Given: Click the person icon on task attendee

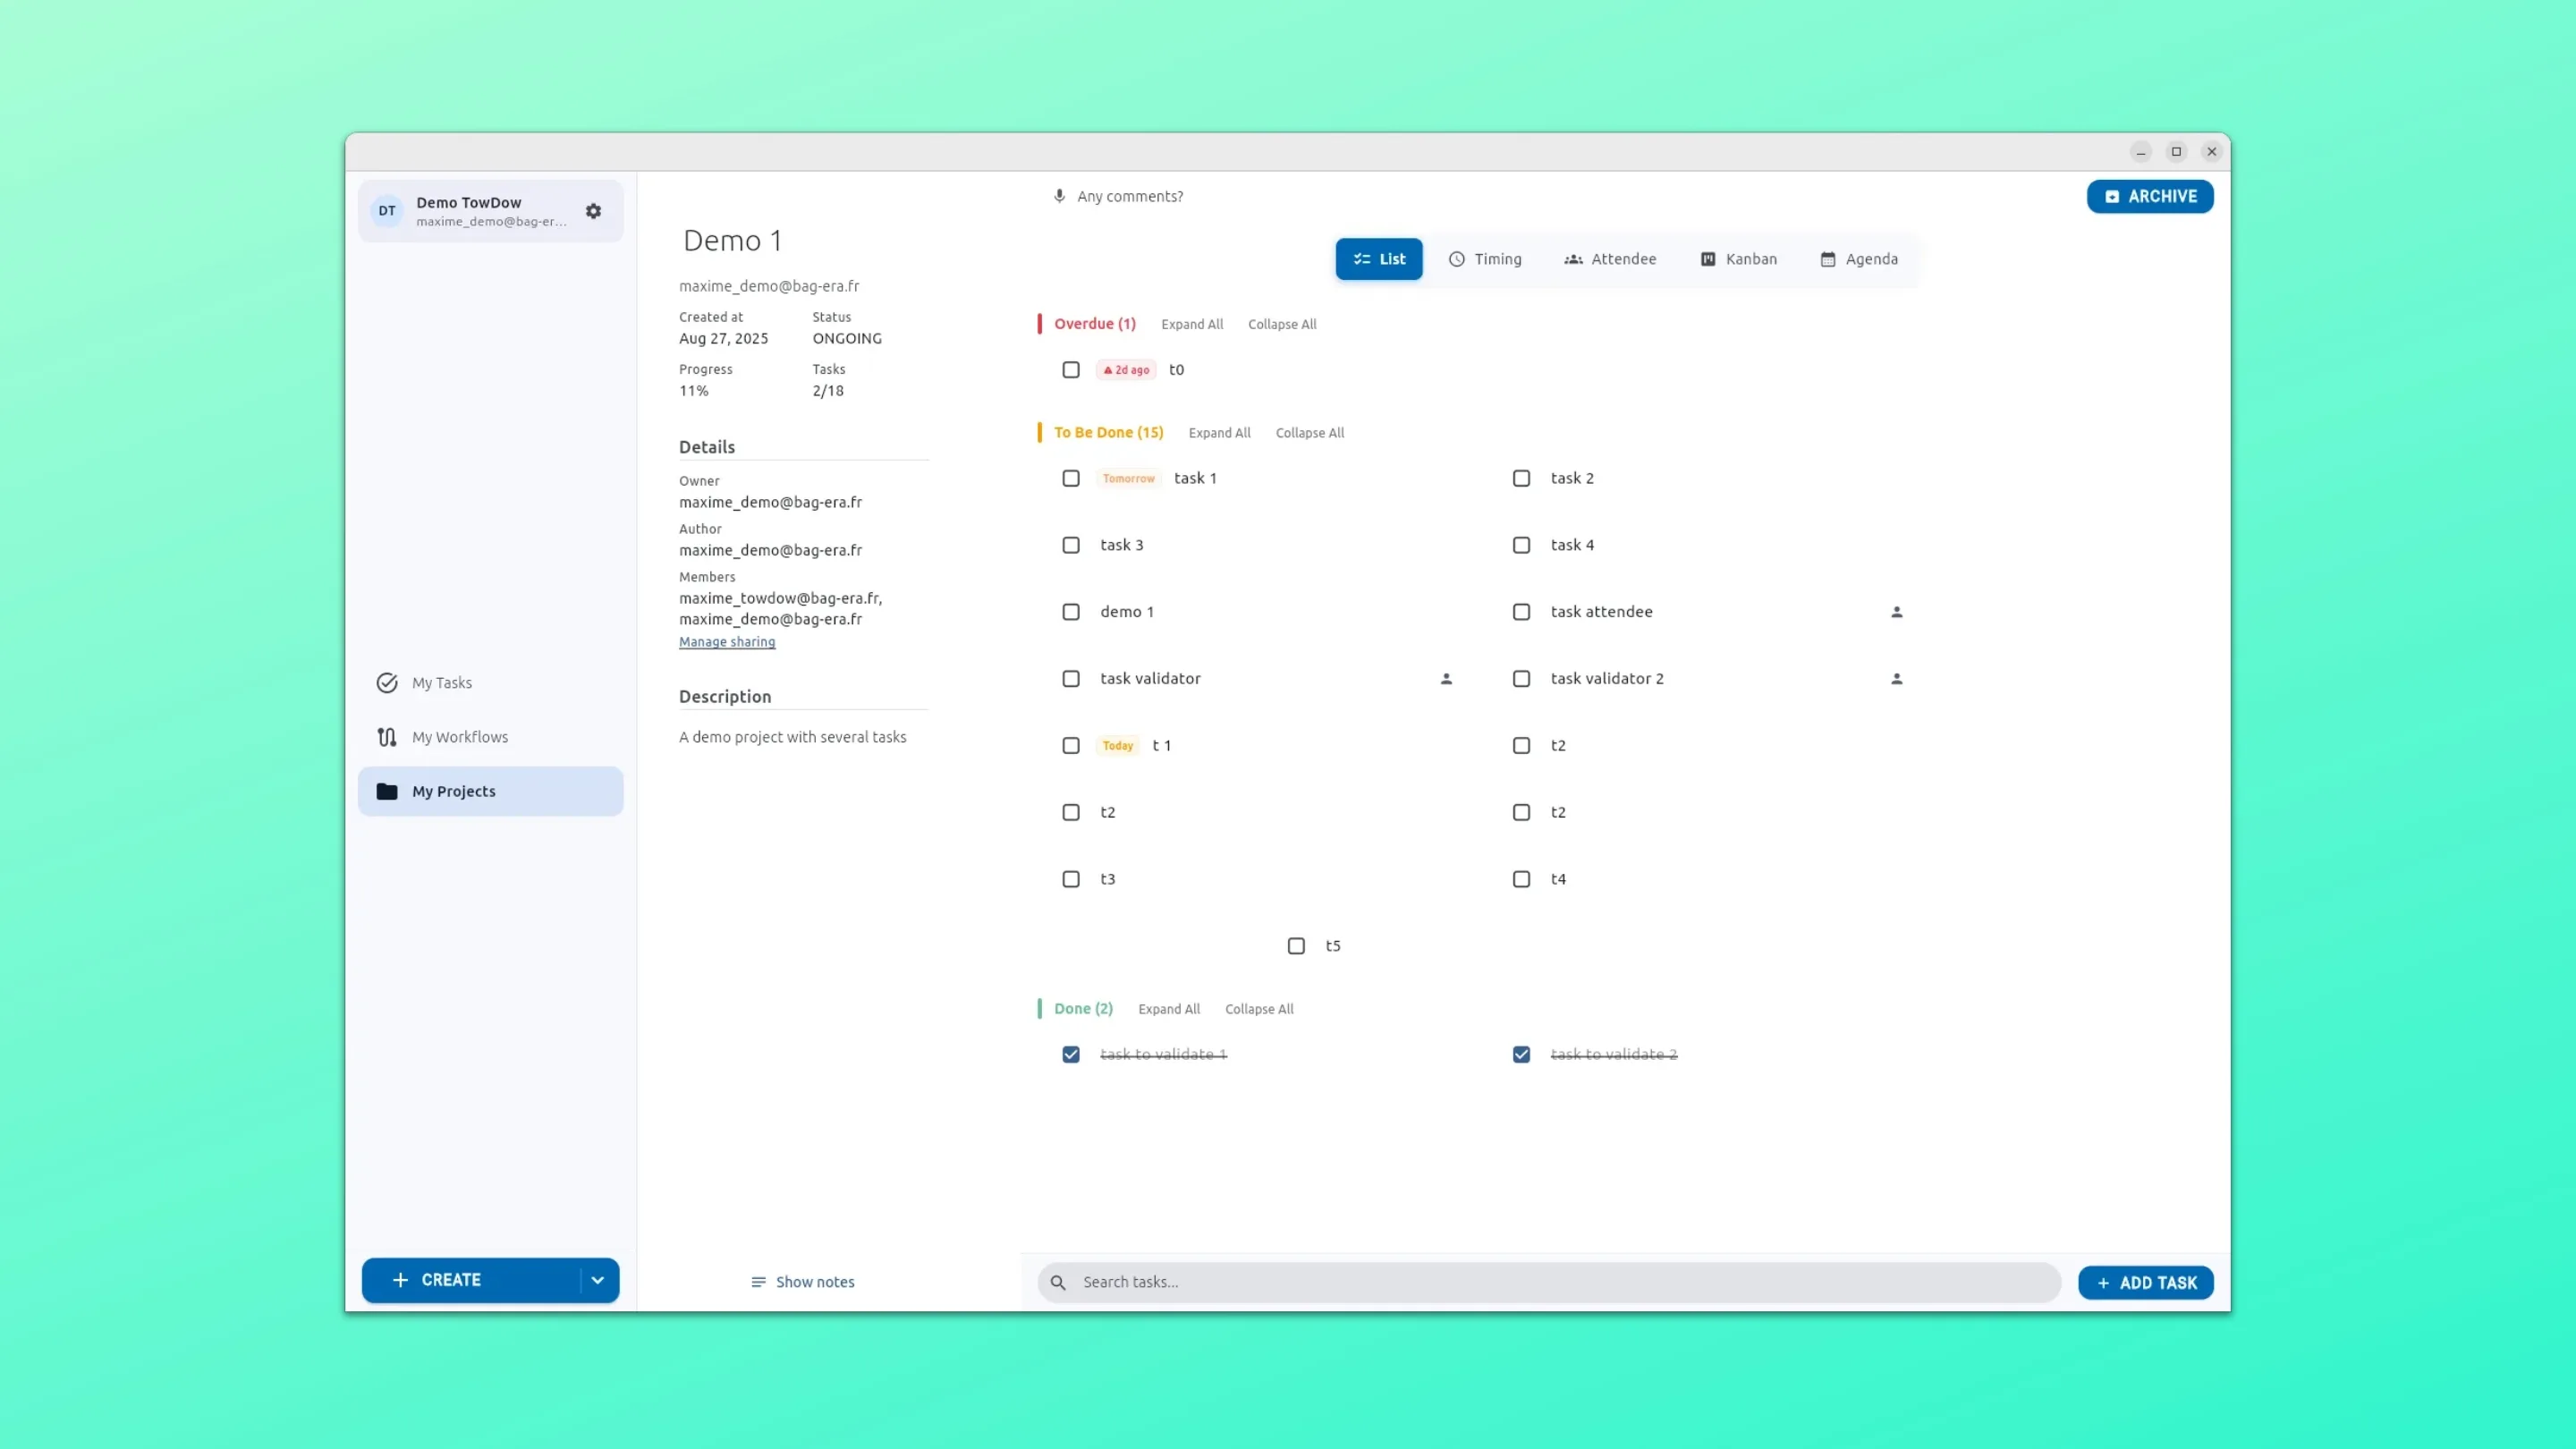Looking at the screenshot, I should 1896,612.
